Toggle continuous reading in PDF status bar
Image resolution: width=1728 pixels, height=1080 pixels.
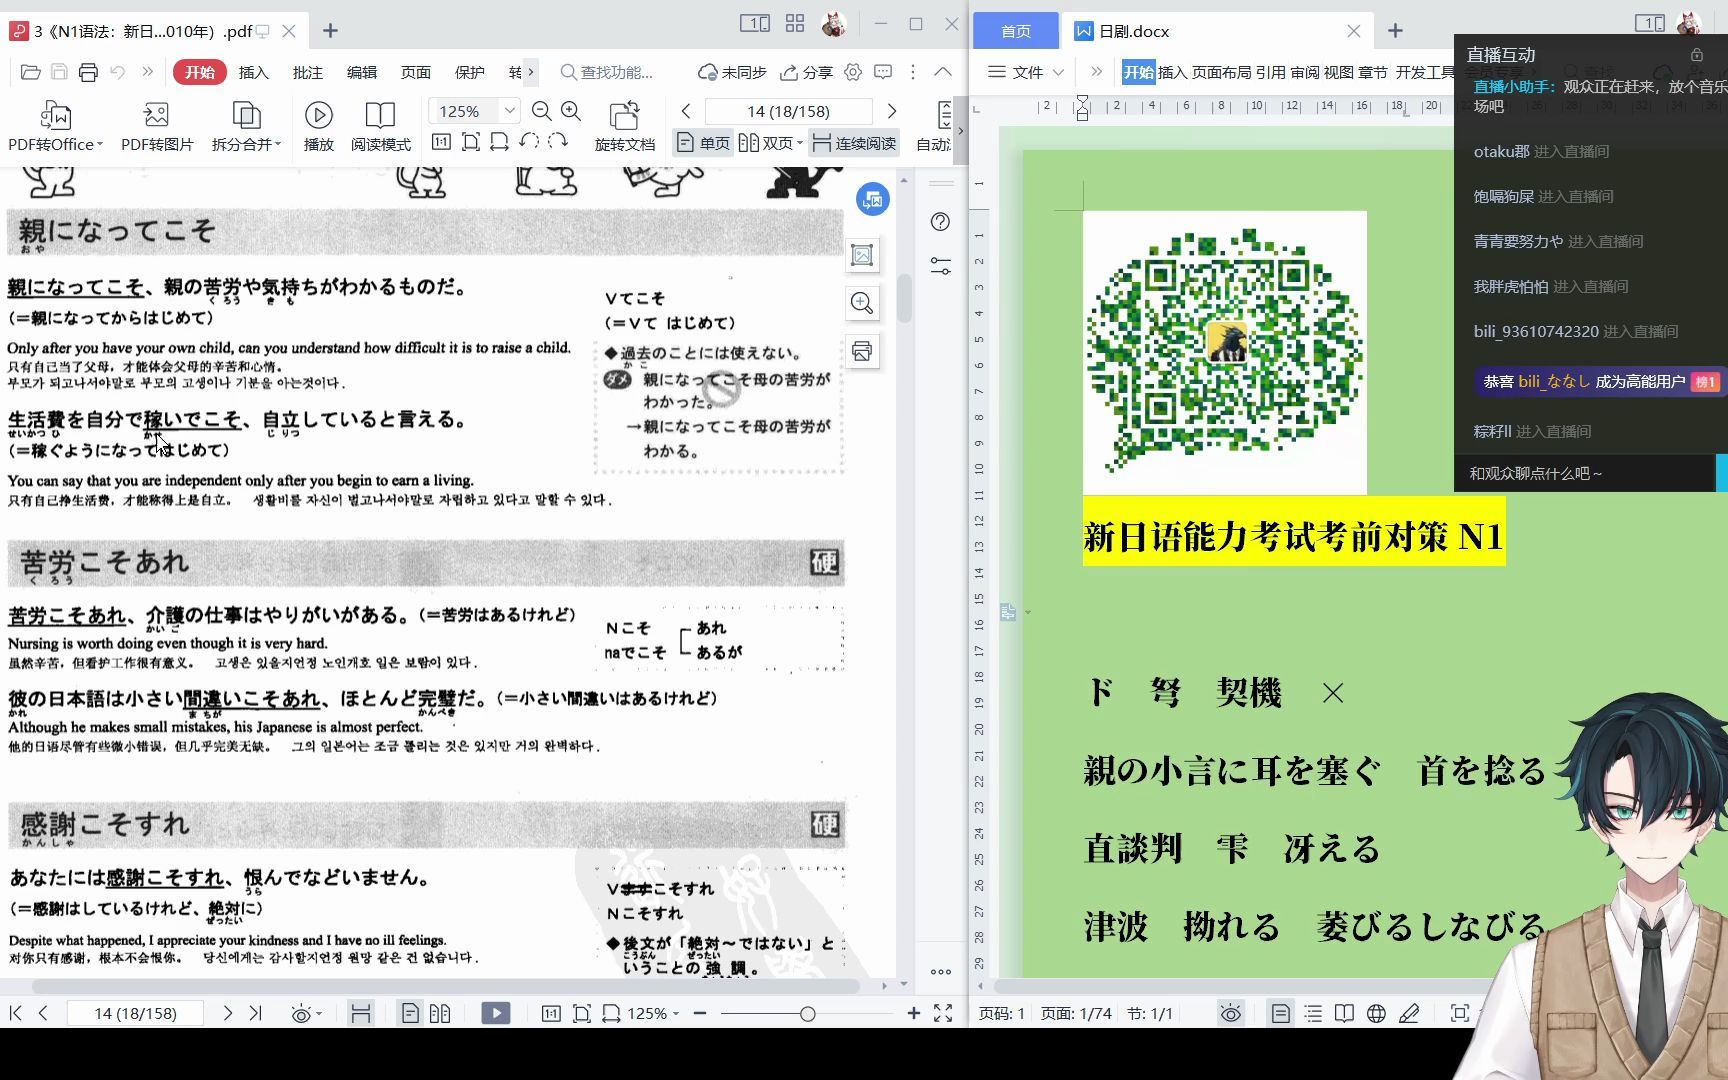[x=361, y=1014]
